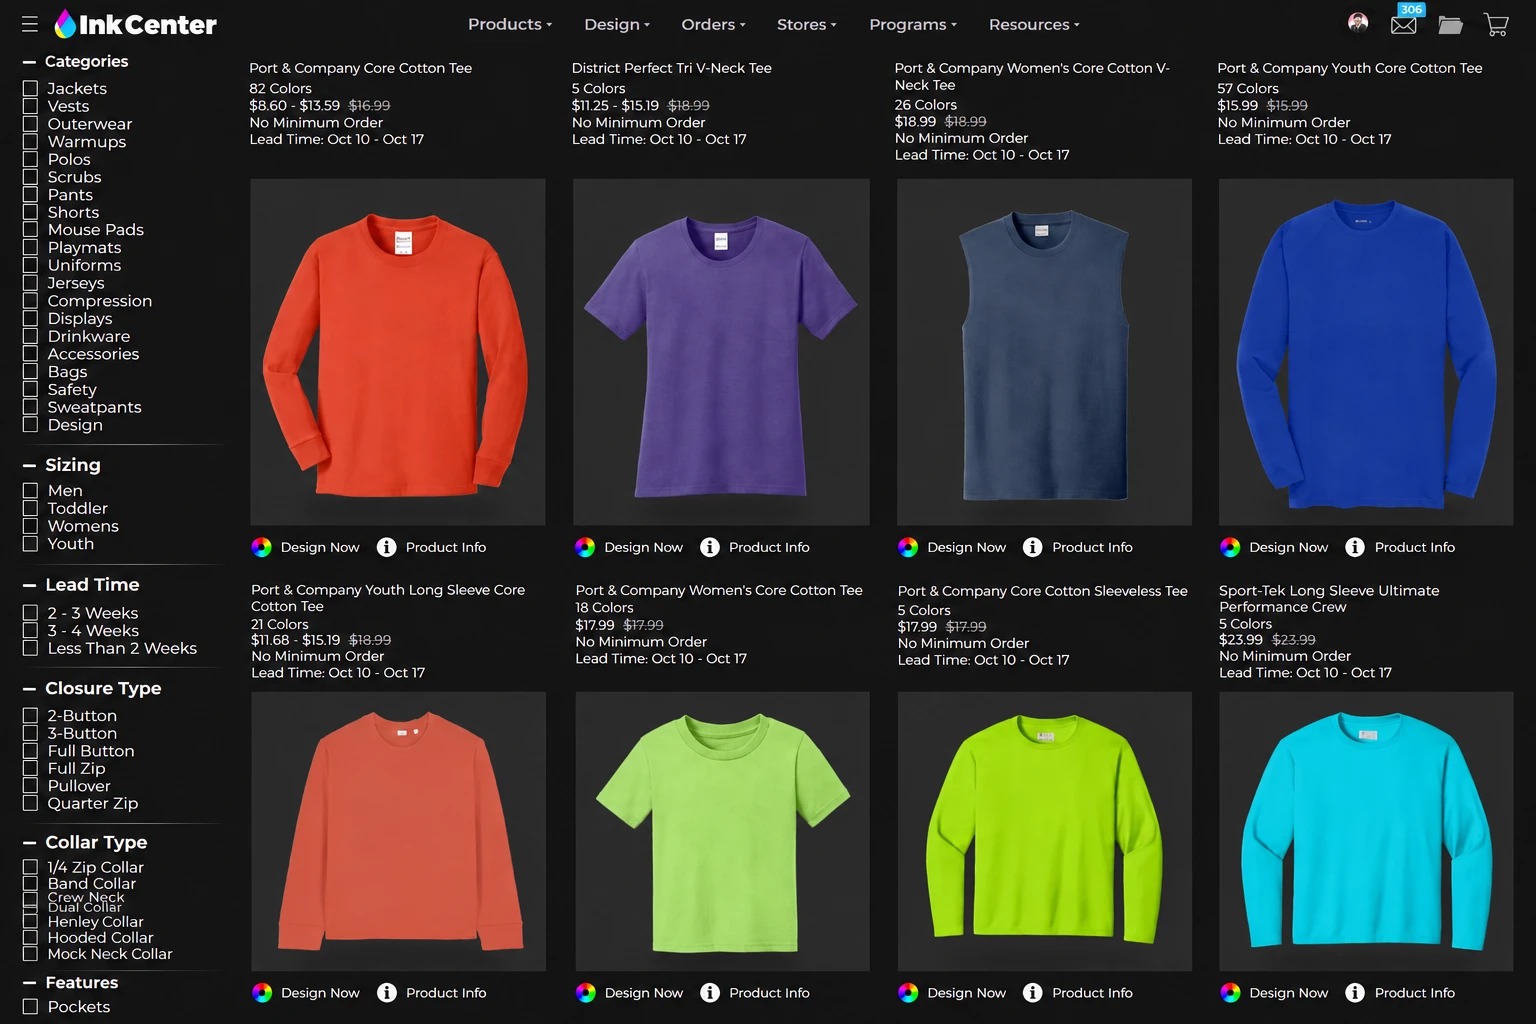Image resolution: width=1536 pixels, height=1024 pixels.
Task: Open the user profile avatar
Action: (1358, 23)
